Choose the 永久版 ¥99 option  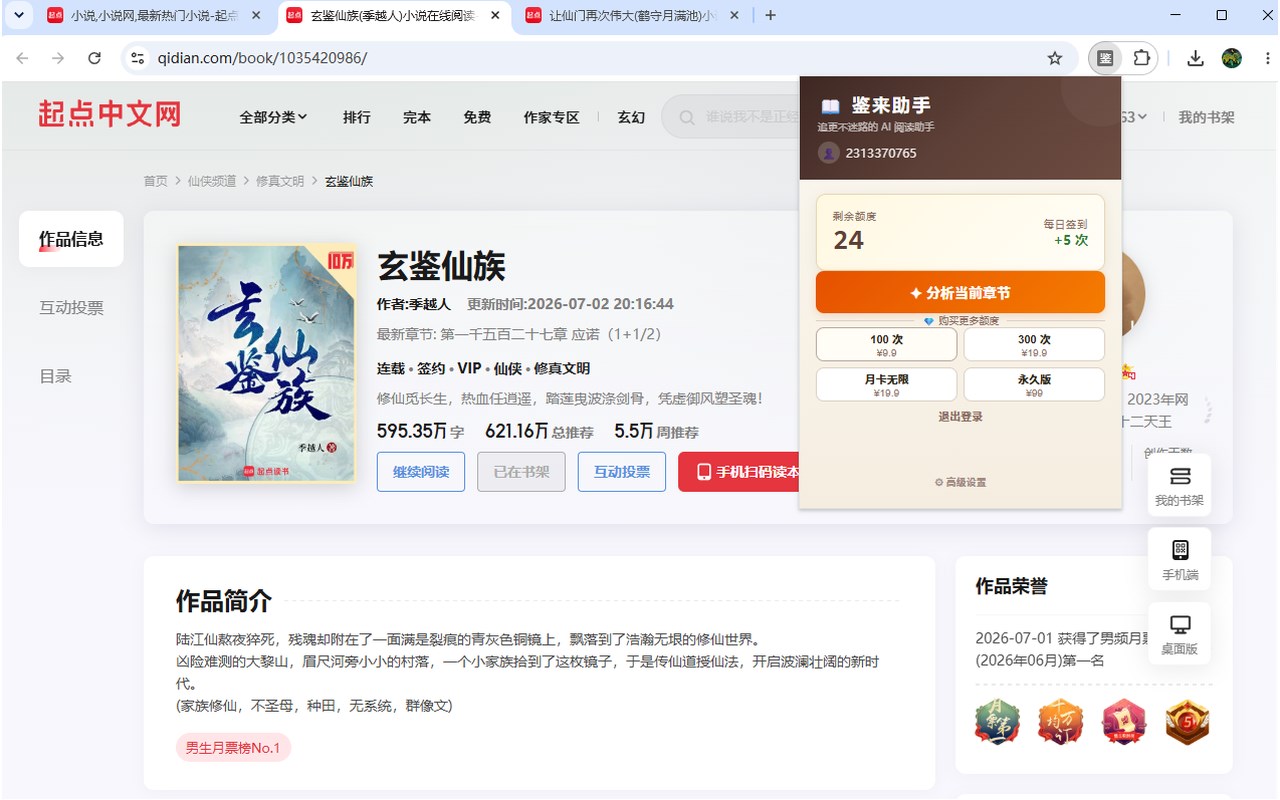coord(1034,385)
